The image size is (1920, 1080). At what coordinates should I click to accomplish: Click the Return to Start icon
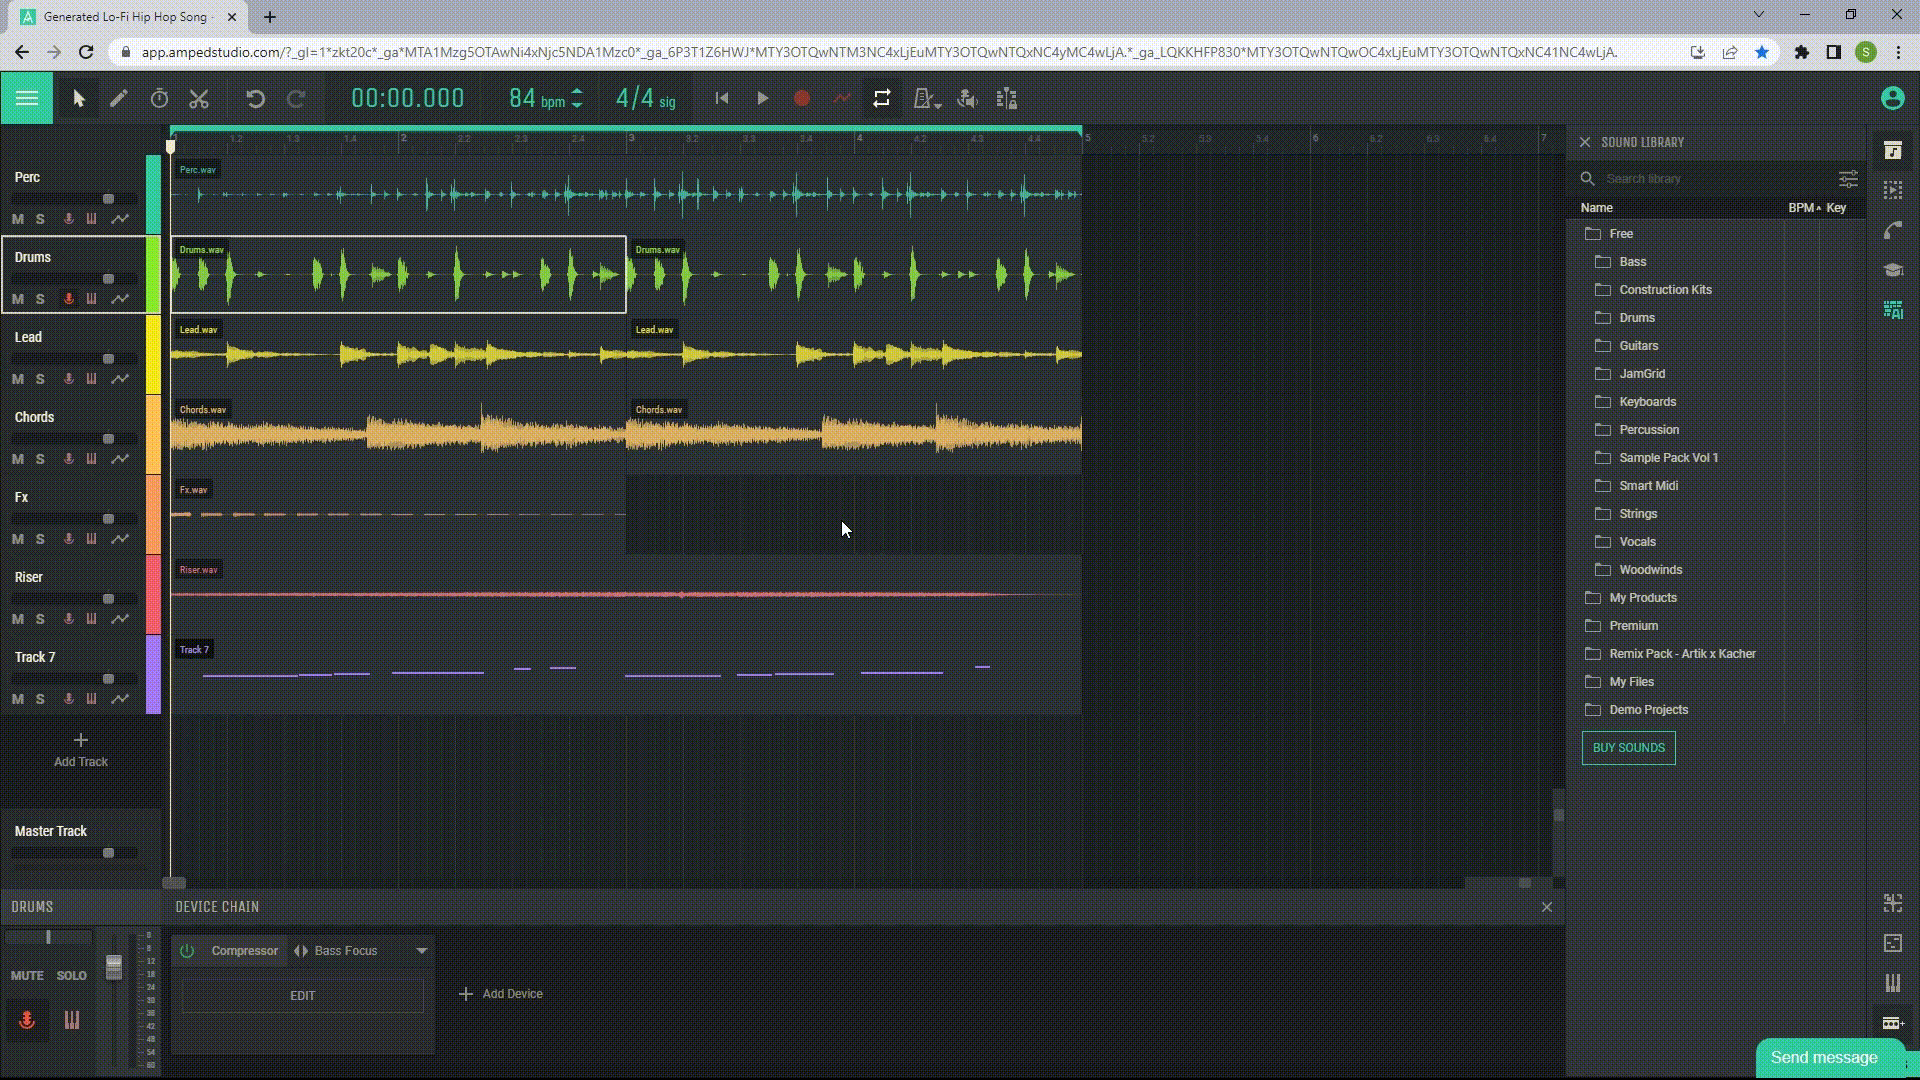(721, 99)
